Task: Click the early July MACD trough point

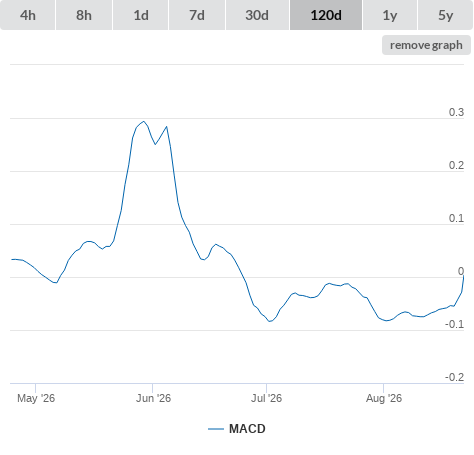Action: (270, 321)
